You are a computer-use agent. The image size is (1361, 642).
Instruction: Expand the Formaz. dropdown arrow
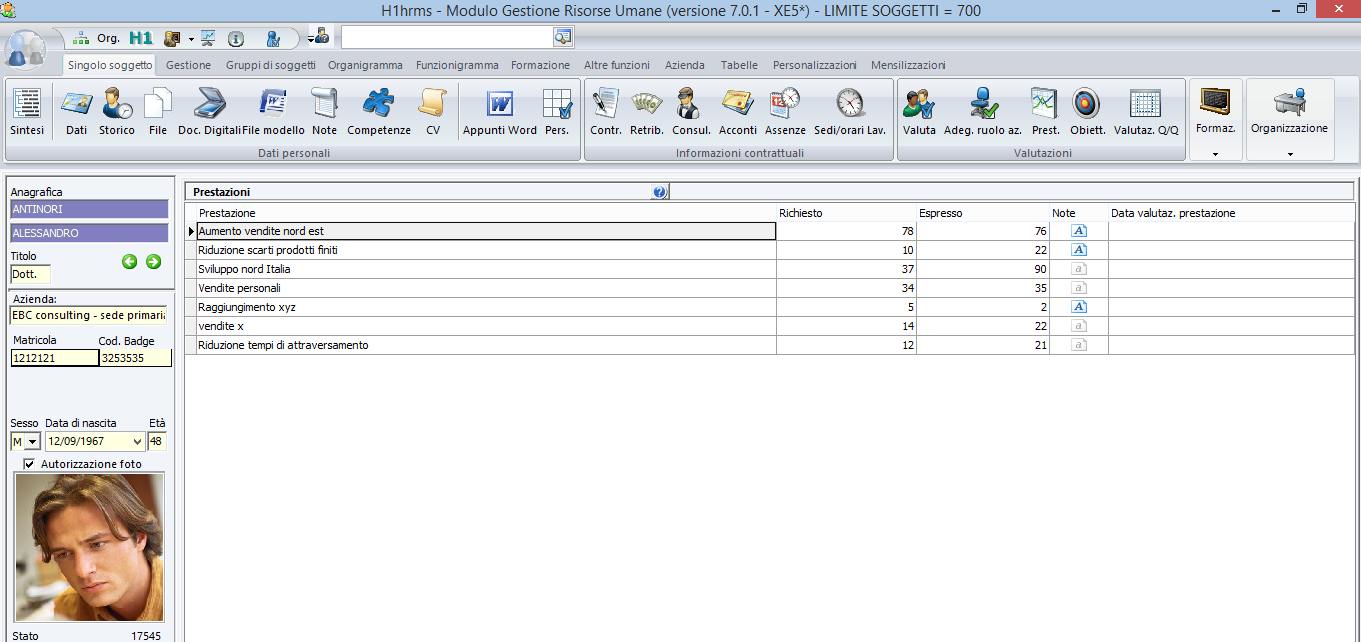pyautogui.click(x=1215, y=154)
